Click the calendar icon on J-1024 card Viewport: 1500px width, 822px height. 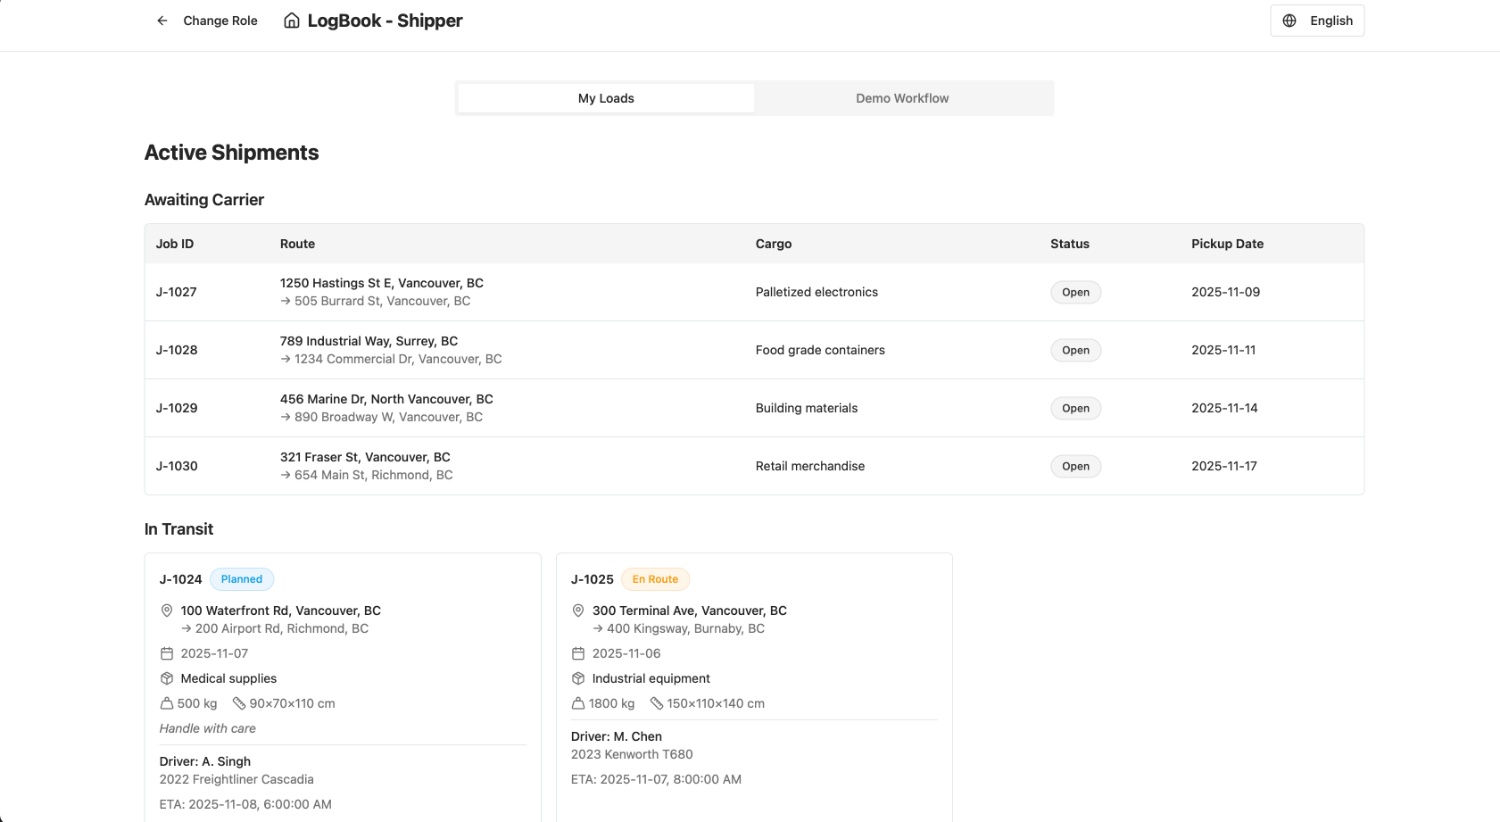click(x=167, y=654)
